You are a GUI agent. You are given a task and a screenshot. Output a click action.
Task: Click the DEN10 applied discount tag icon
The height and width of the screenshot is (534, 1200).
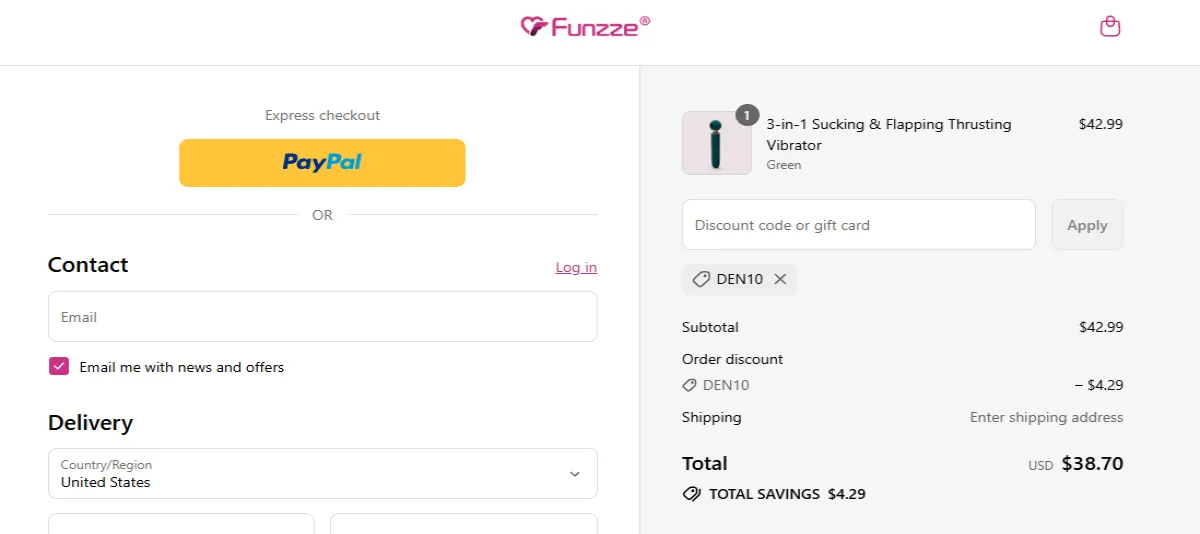pyautogui.click(x=701, y=280)
